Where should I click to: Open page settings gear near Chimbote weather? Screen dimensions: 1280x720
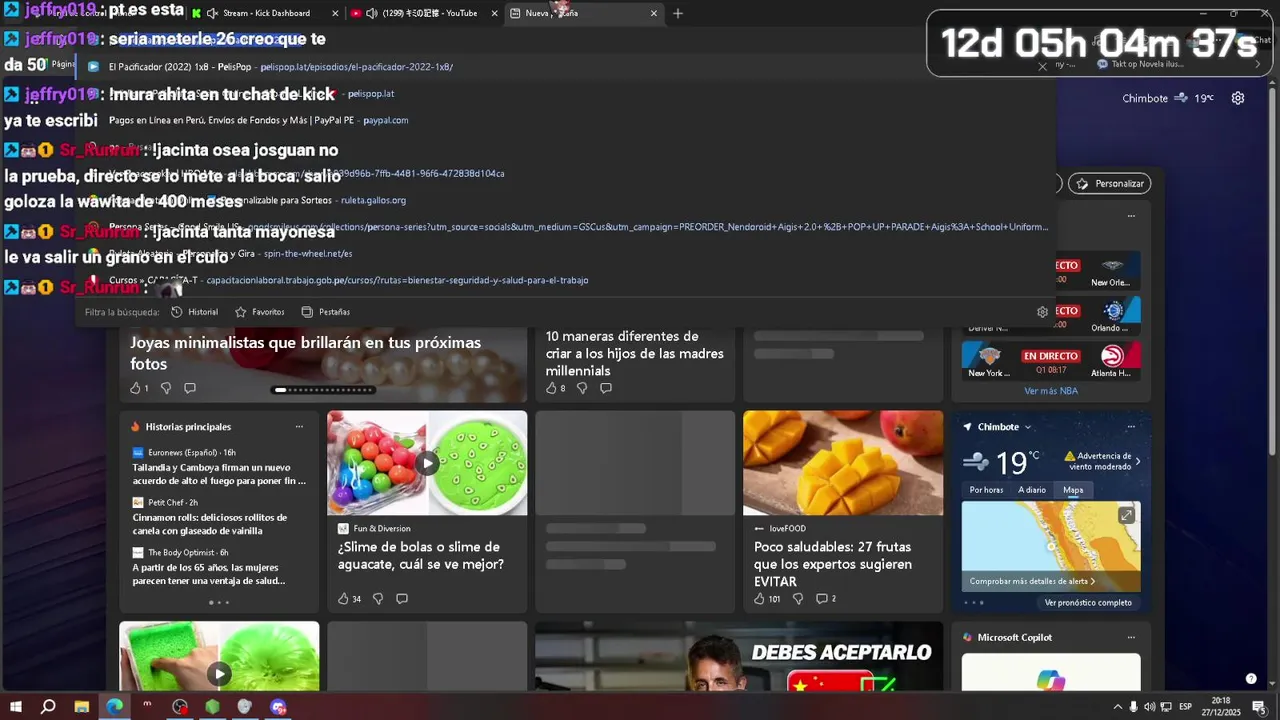point(1238,98)
